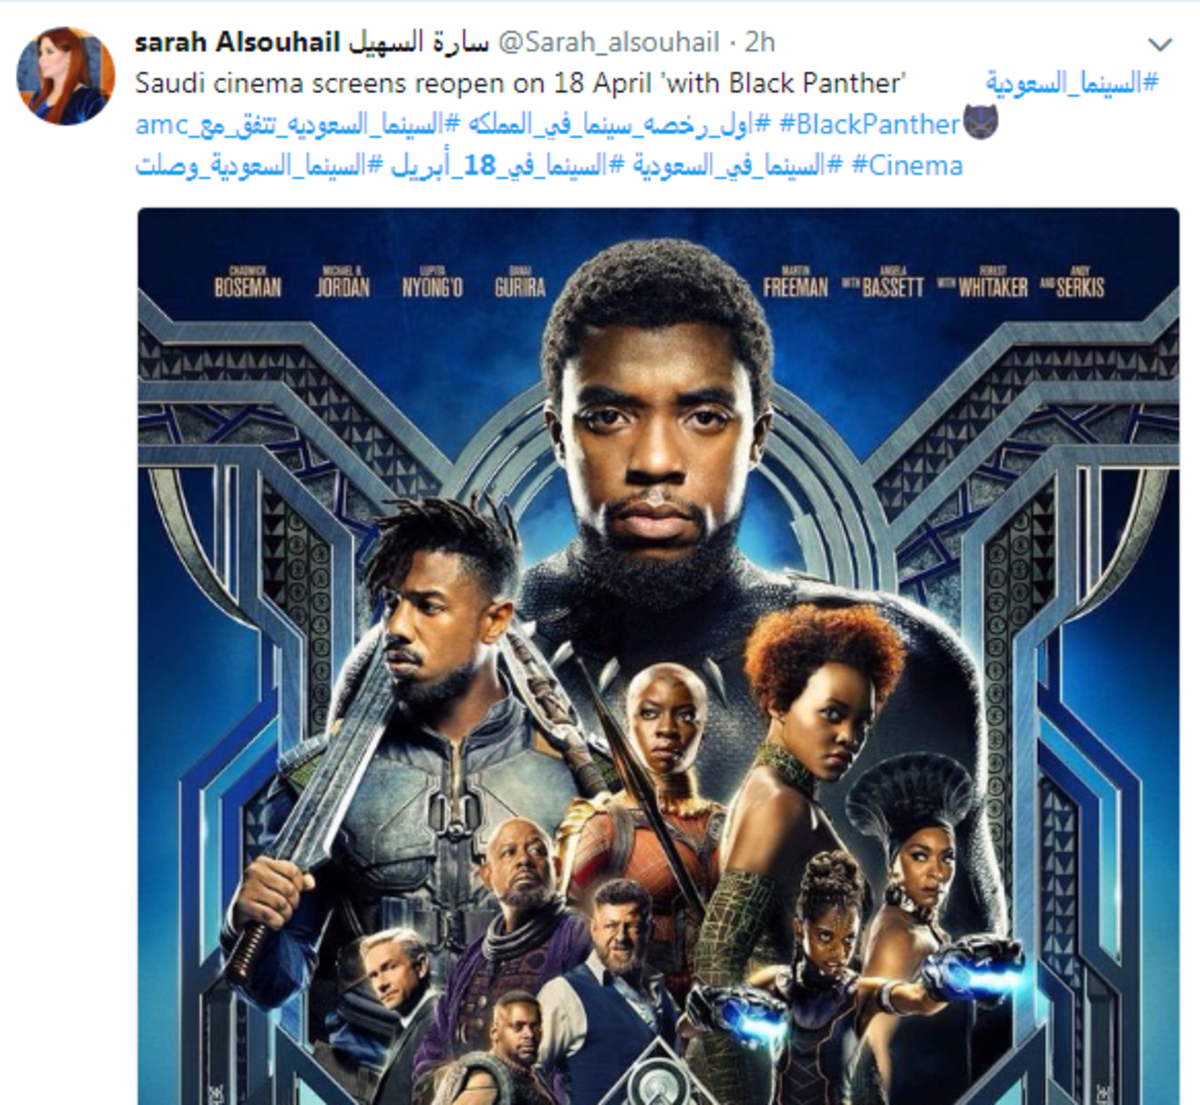1200x1105 pixels.
Task: Click the BOSEMAN credit on the poster
Action: click(247, 287)
